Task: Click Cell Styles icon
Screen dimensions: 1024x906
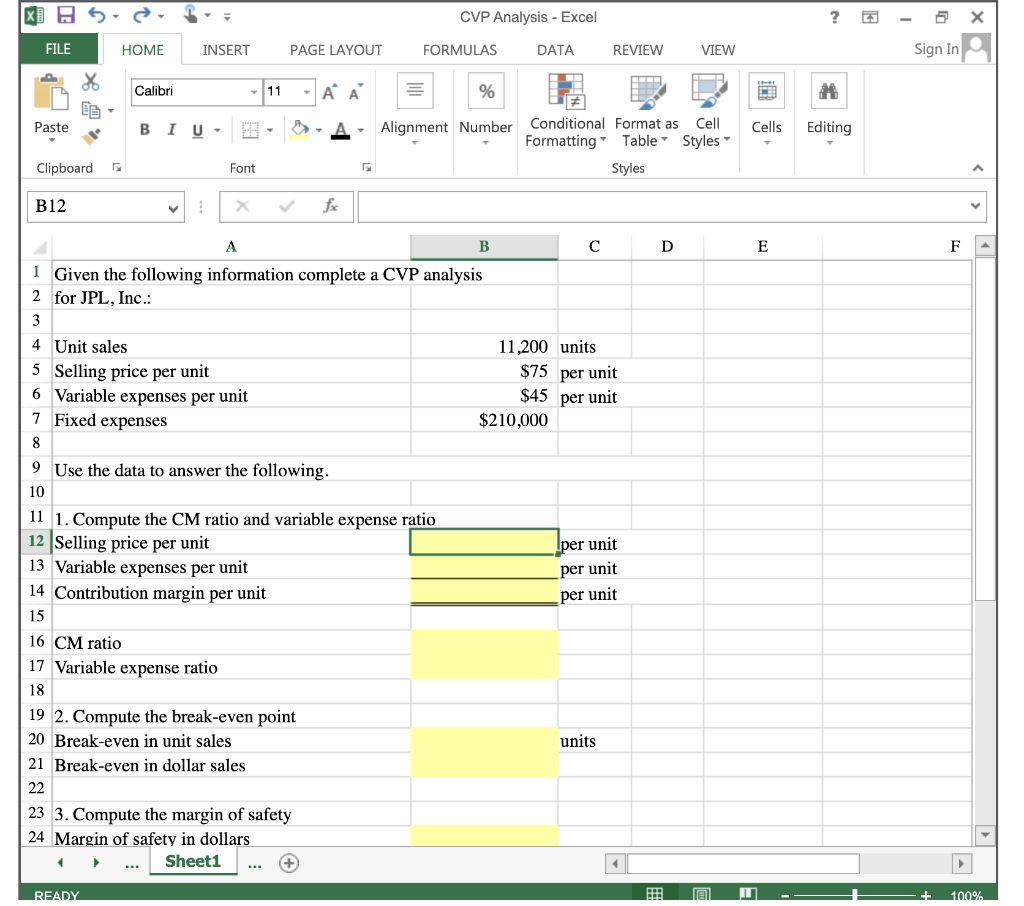Action: click(709, 91)
